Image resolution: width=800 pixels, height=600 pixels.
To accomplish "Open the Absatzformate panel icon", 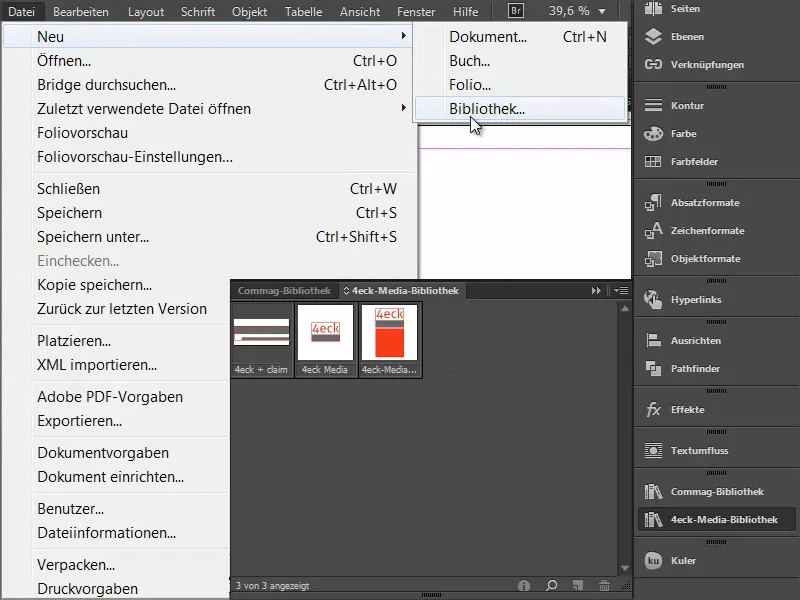I will coord(653,203).
